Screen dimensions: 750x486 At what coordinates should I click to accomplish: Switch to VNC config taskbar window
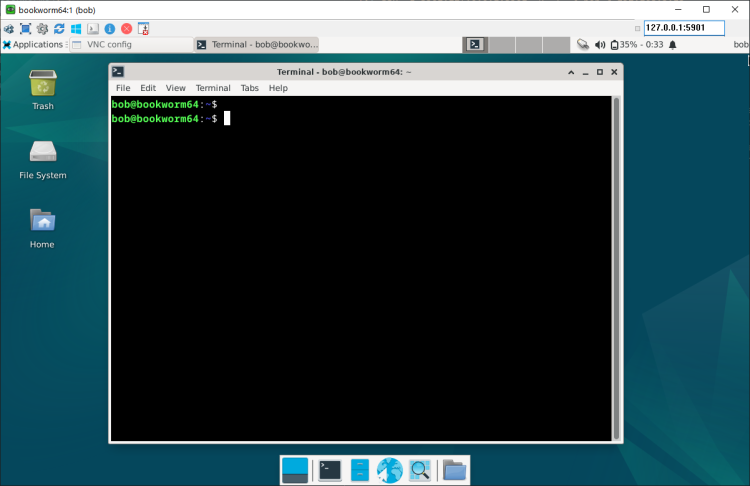132,44
